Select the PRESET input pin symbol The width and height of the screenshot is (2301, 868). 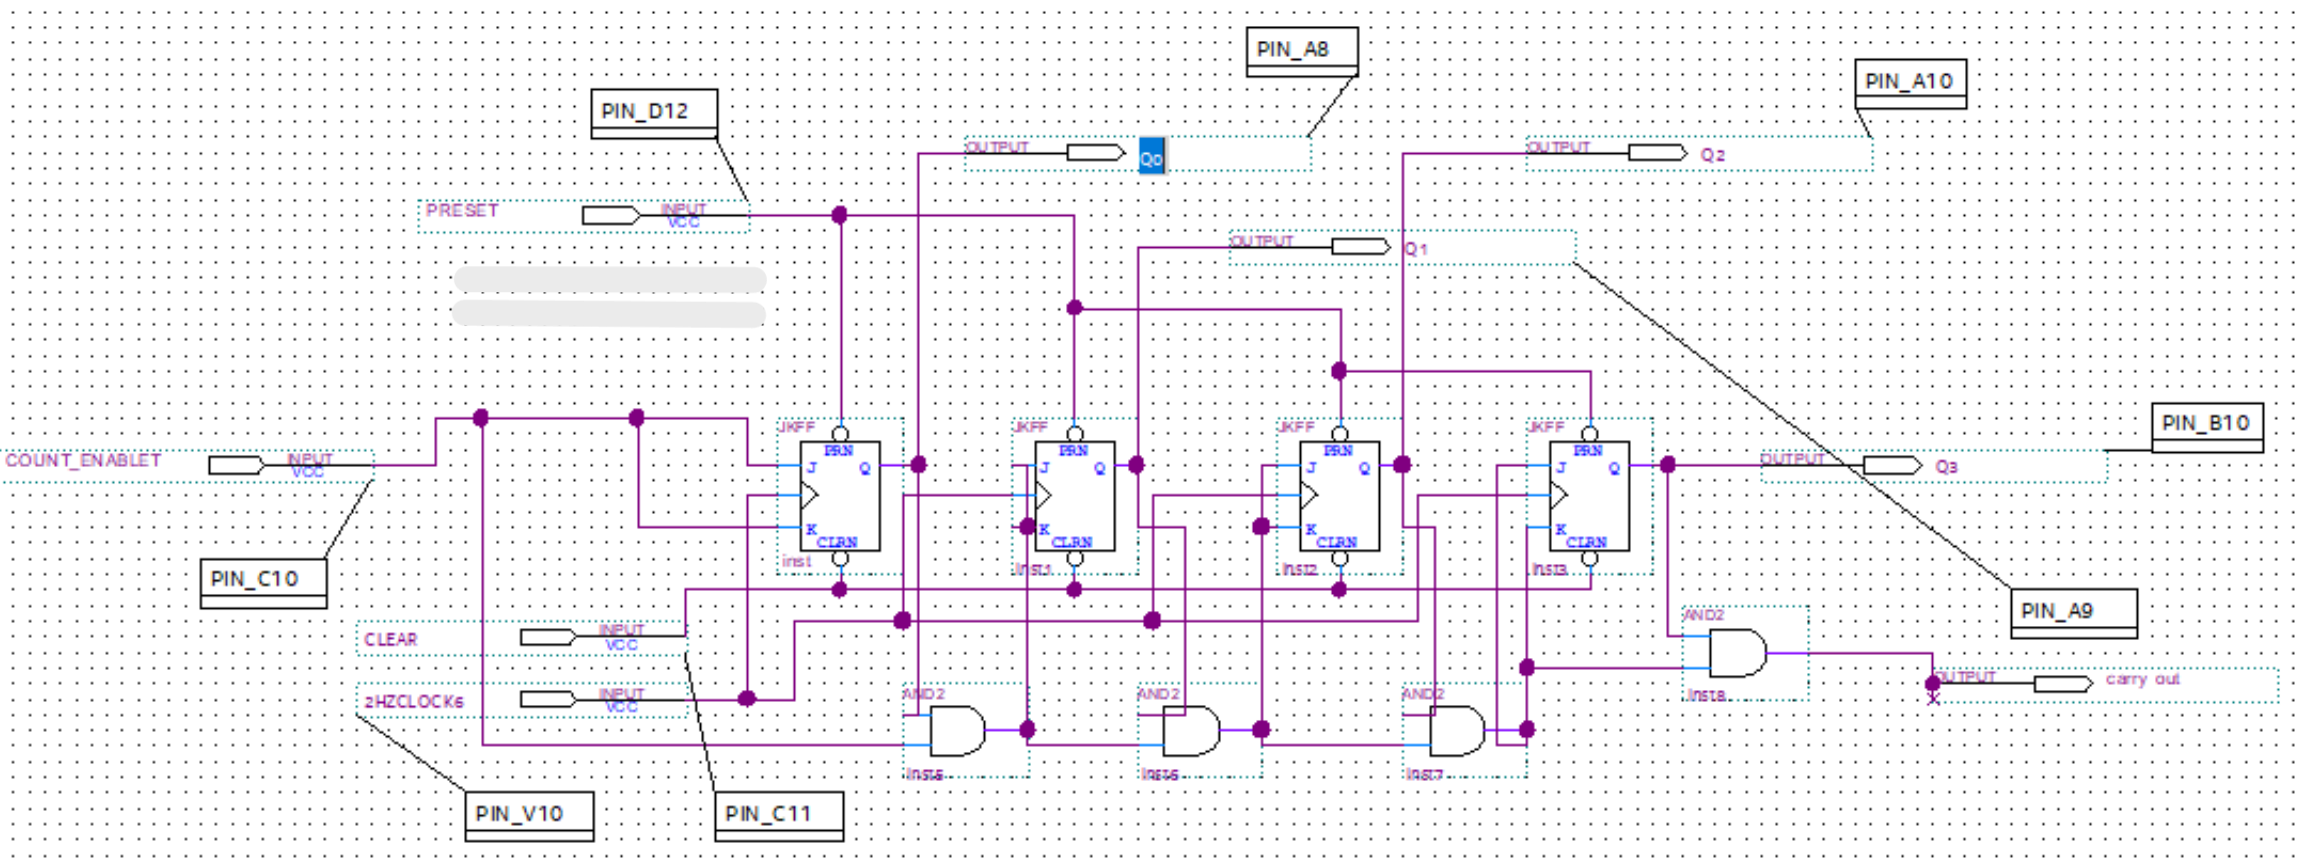point(611,216)
